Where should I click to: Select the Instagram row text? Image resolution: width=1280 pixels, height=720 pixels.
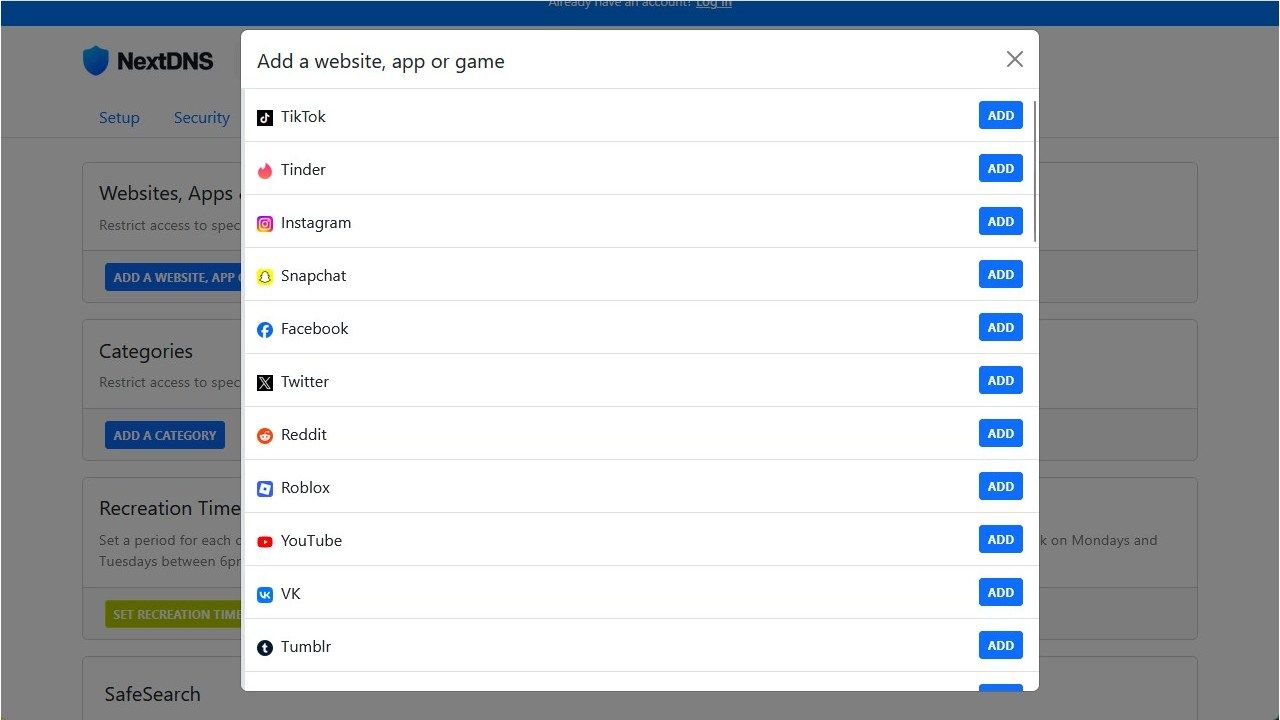[x=316, y=223]
